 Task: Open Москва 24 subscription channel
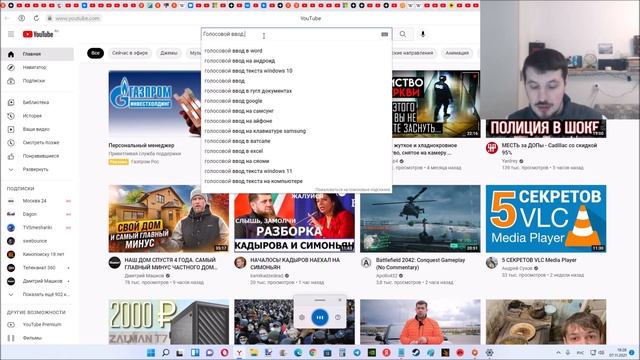[37, 201]
